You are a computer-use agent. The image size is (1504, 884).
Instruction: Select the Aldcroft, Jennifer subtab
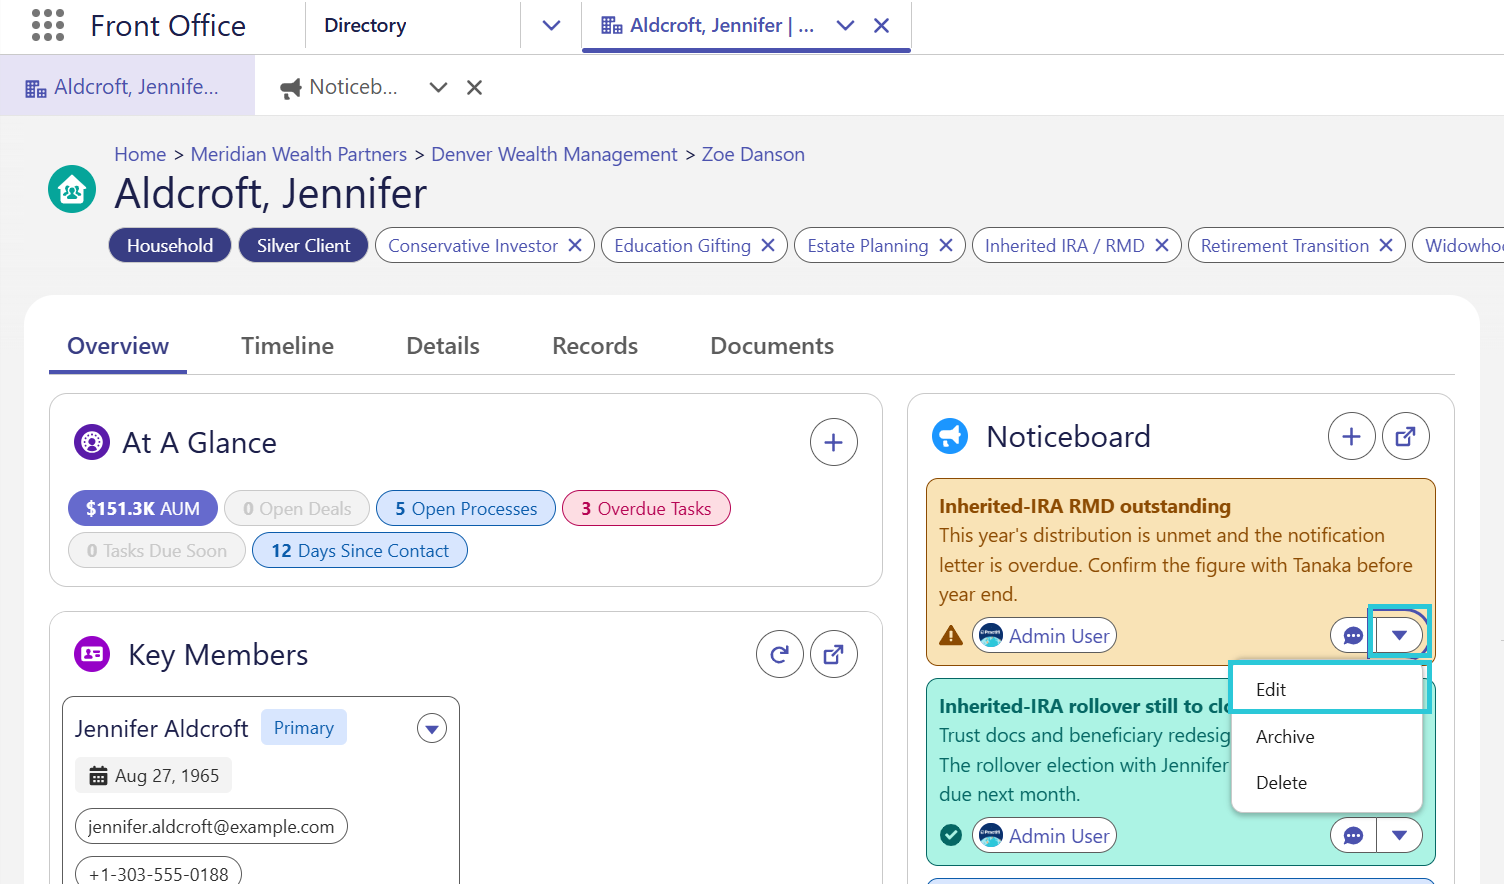[x=127, y=87]
